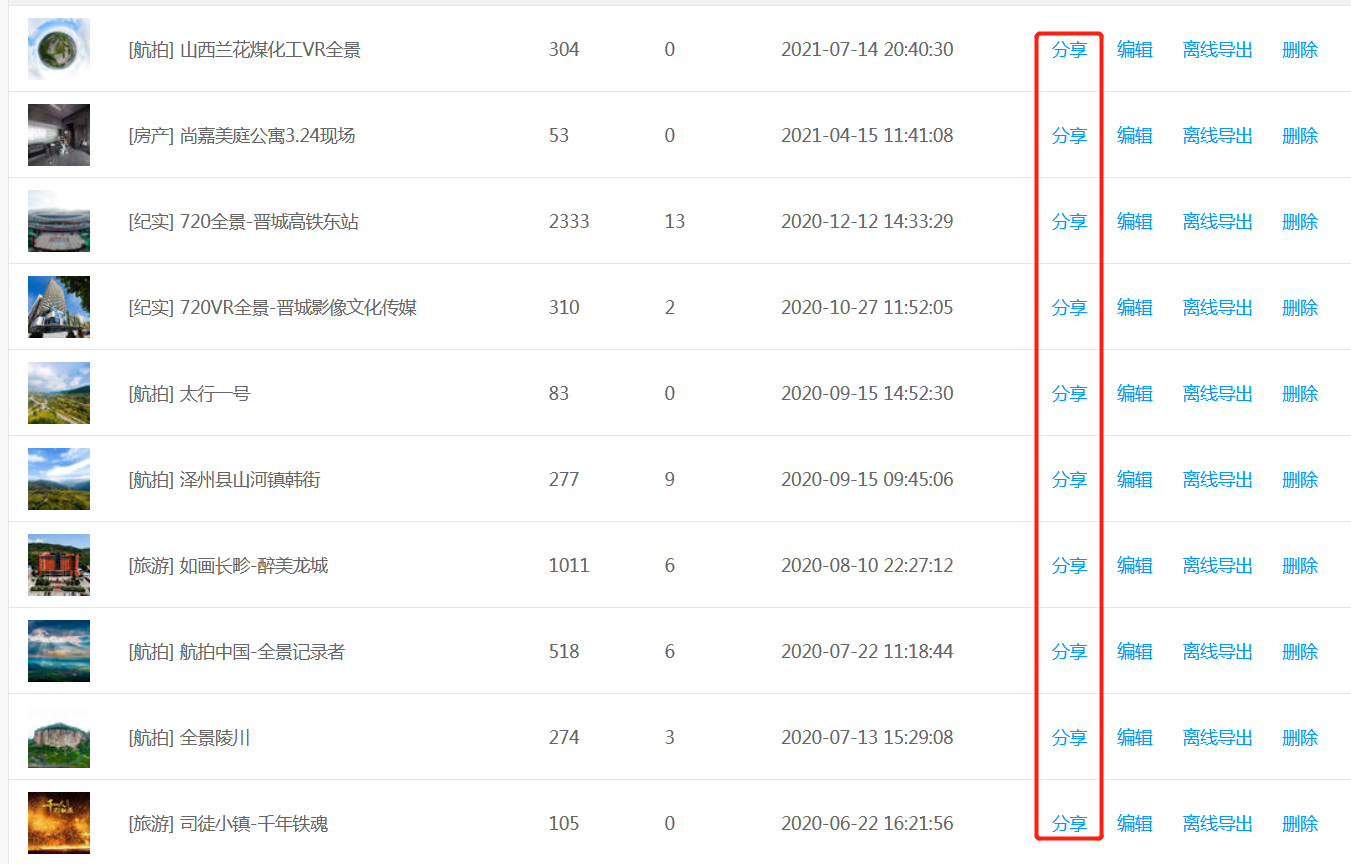
Task: Delete the 全景陵川 row
Action: click(x=1300, y=738)
